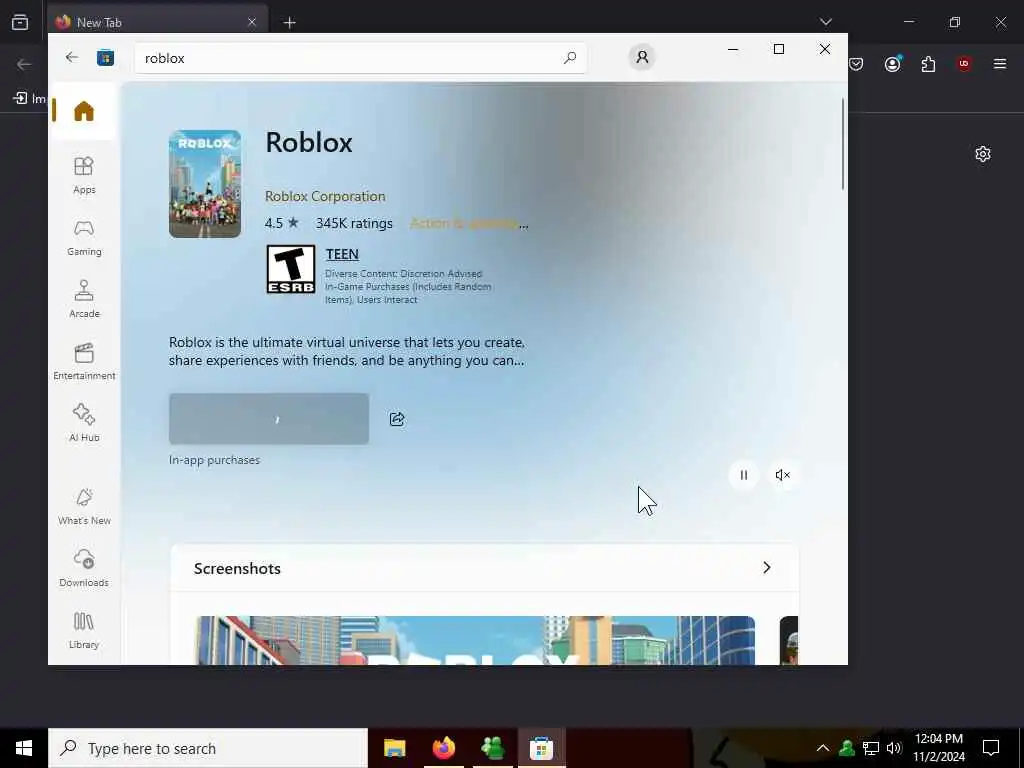1024x768 pixels.
Task: Open File Explorer from the taskbar
Action: point(394,748)
